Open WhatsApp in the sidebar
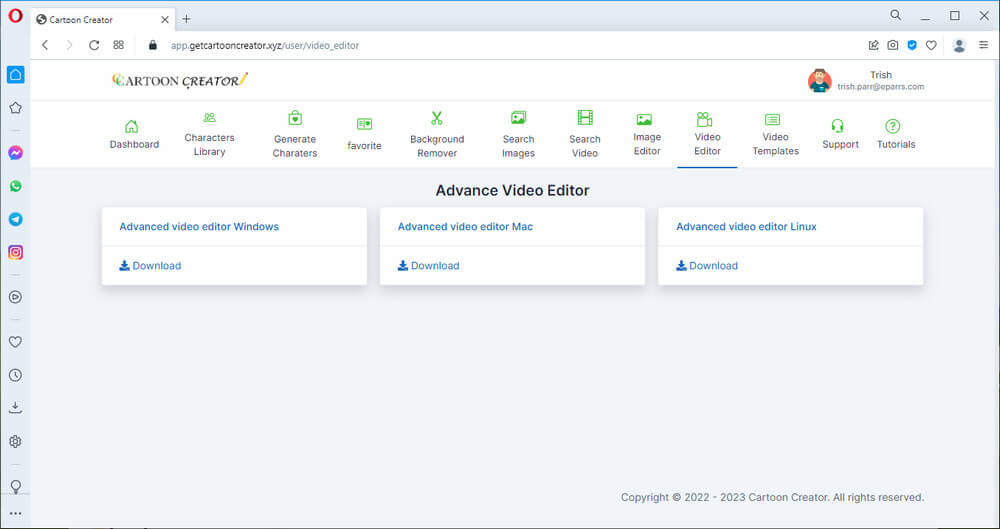The image size is (1000, 529). tap(16, 186)
